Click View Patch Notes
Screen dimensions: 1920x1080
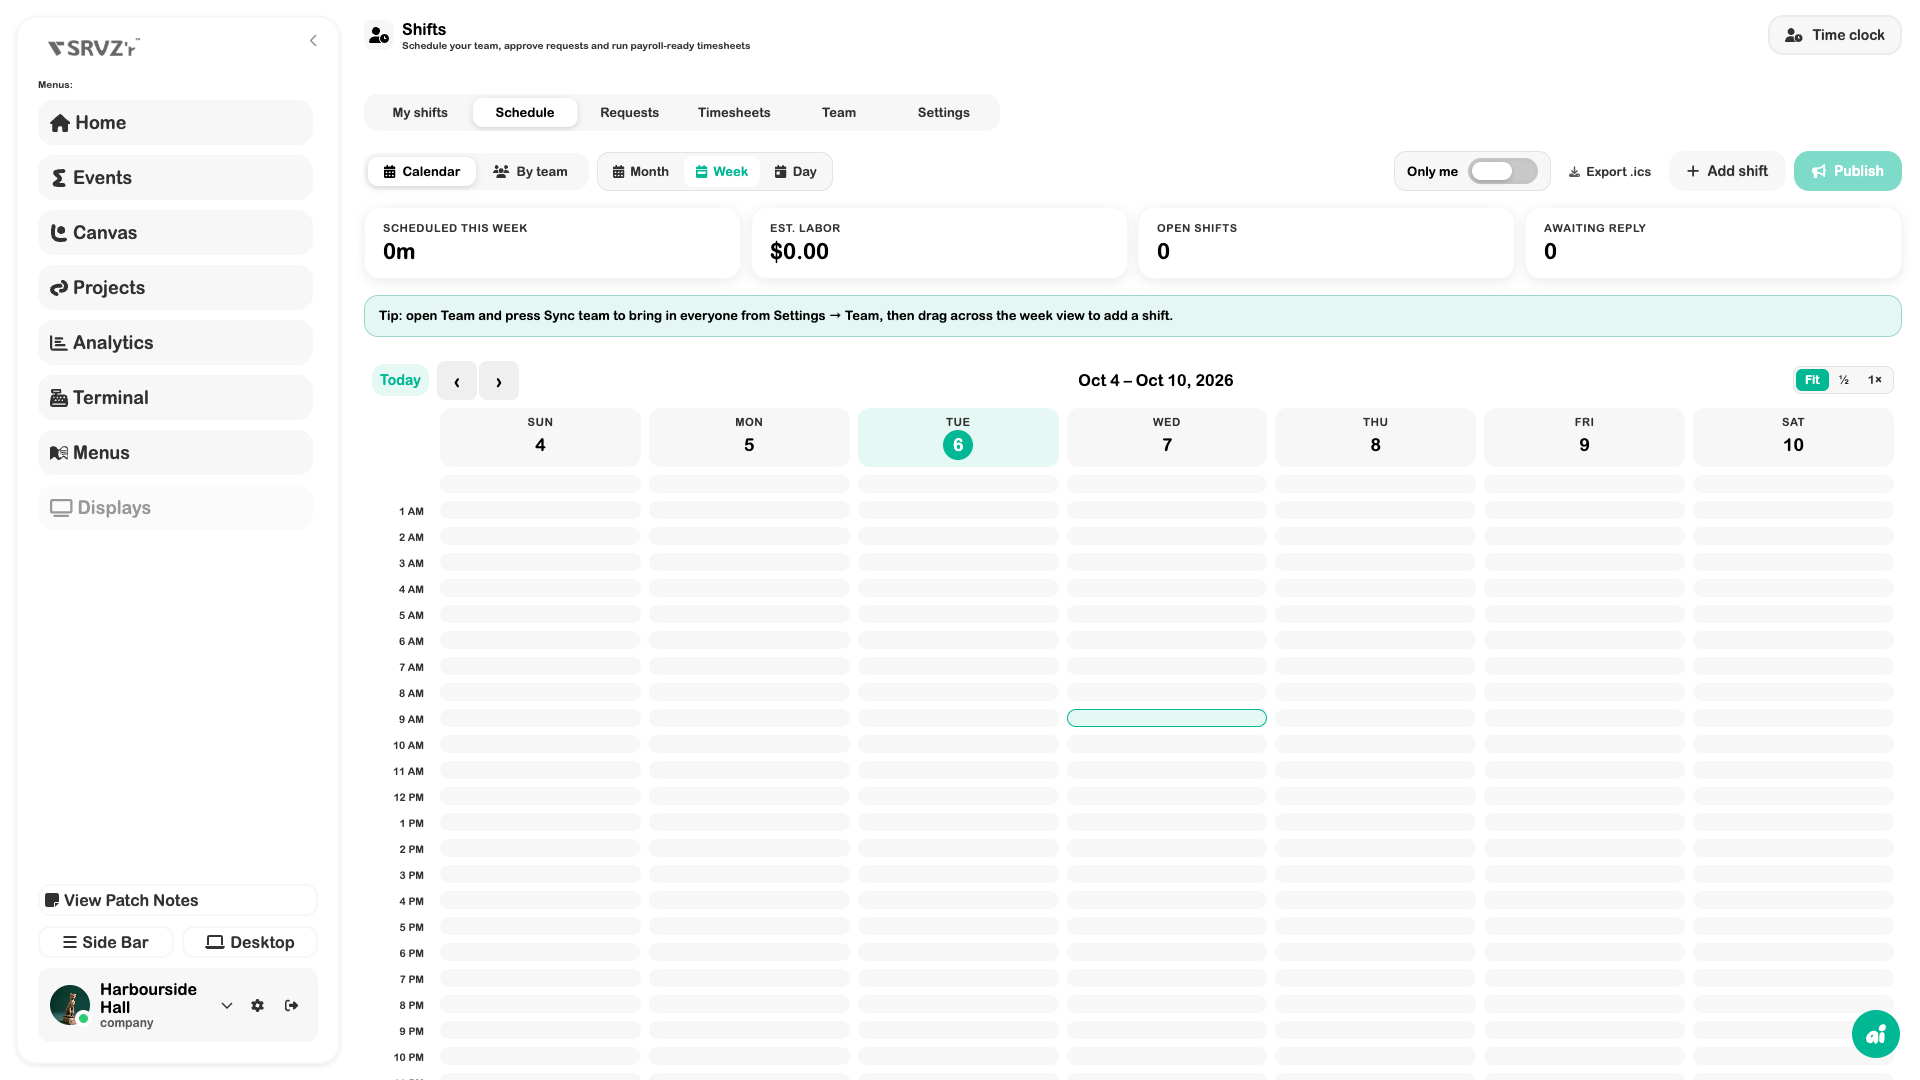tap(178, 900)
